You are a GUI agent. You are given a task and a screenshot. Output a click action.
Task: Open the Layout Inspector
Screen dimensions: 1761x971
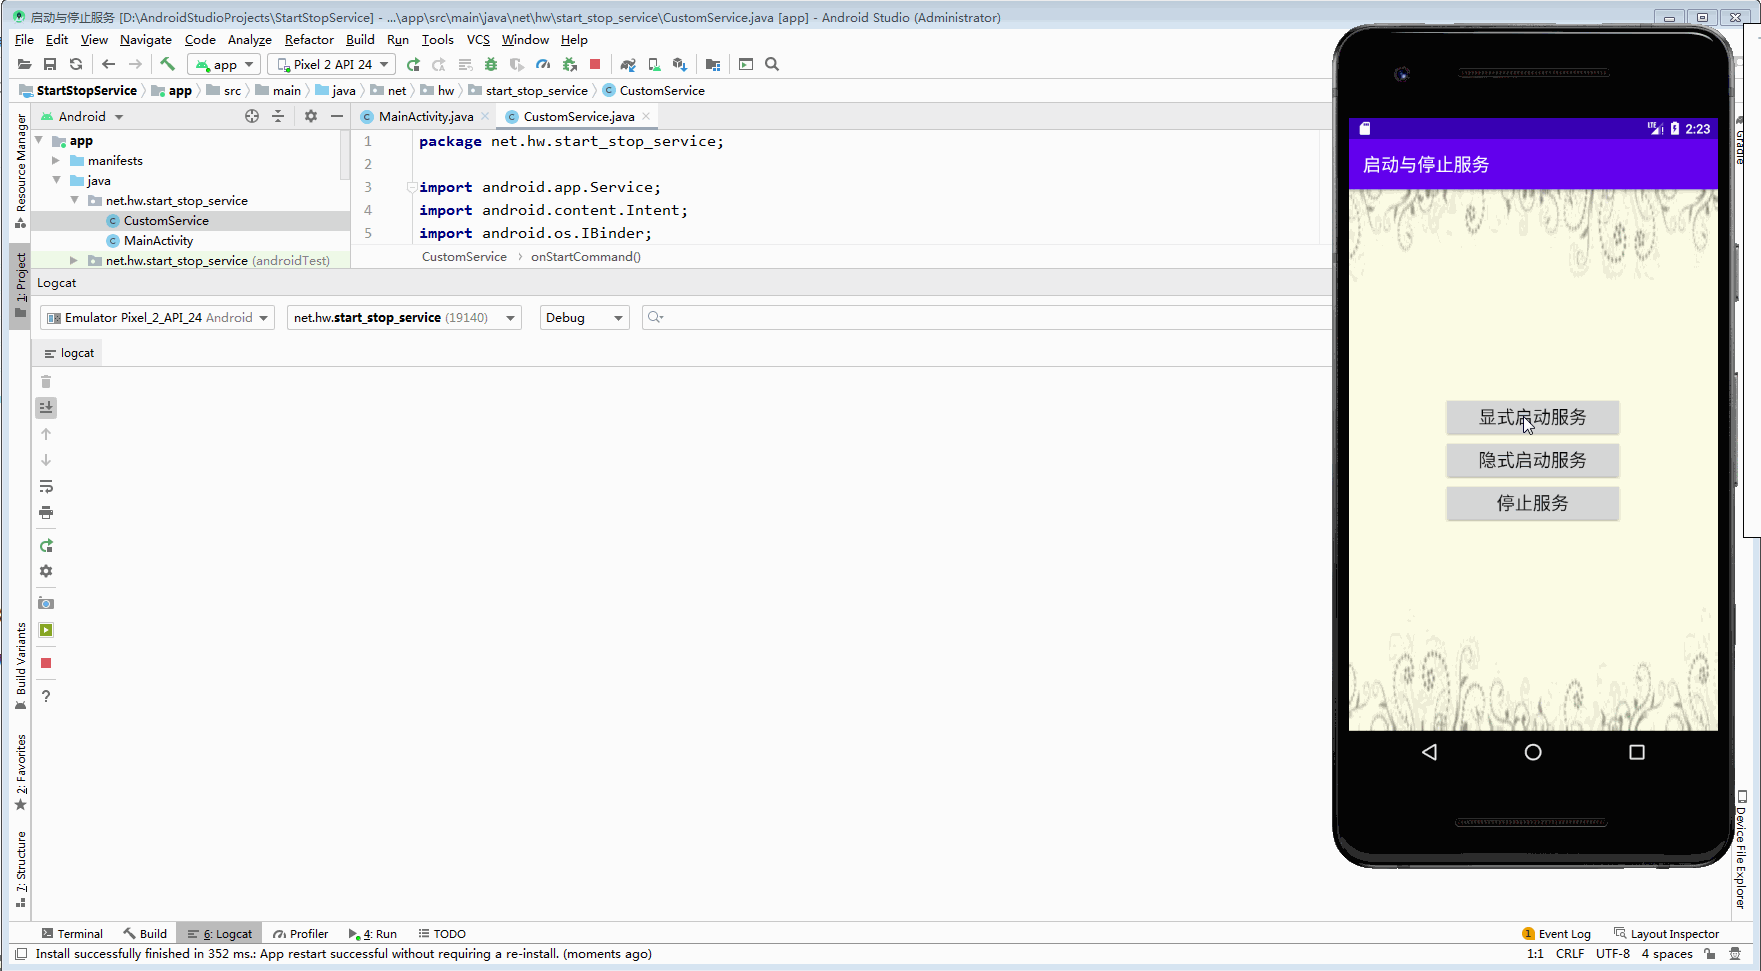tap(1666, 934)
